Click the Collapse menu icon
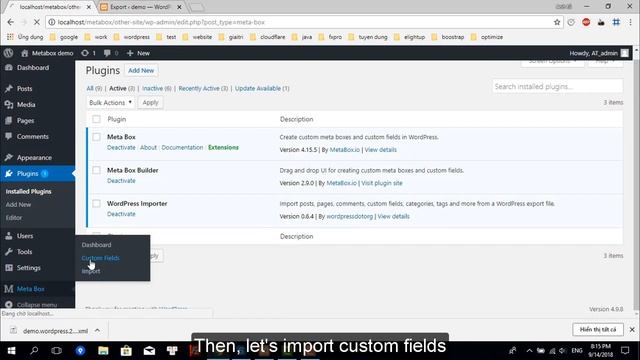Image resolution: width=640 pixels, height=360 pixels. 9,304
